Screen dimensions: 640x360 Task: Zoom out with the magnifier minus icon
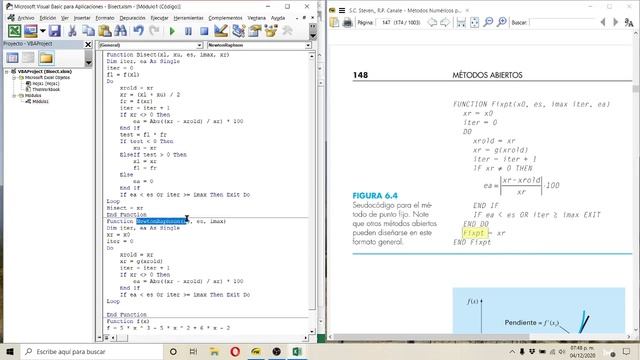point(488,23)
